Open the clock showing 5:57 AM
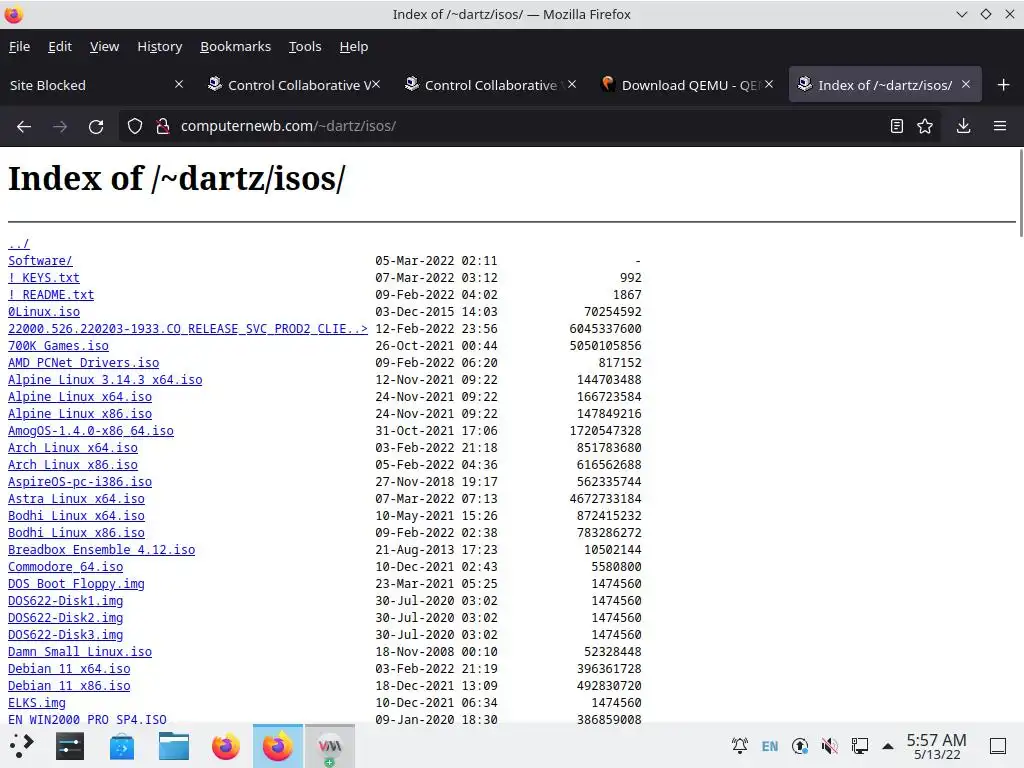The image size is (1024, 768). tap(936, 746)
